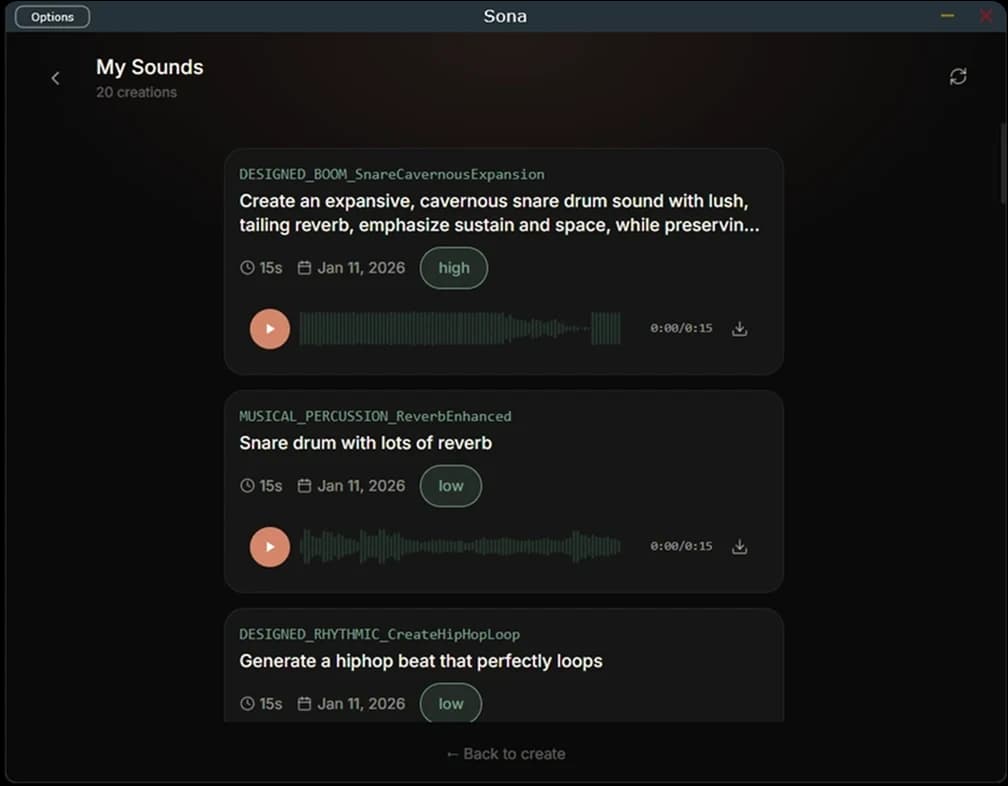
Task: Select the DESIGNED_RHYTHMIC_CreateHipHopLoop title
Action: [379, 634]
